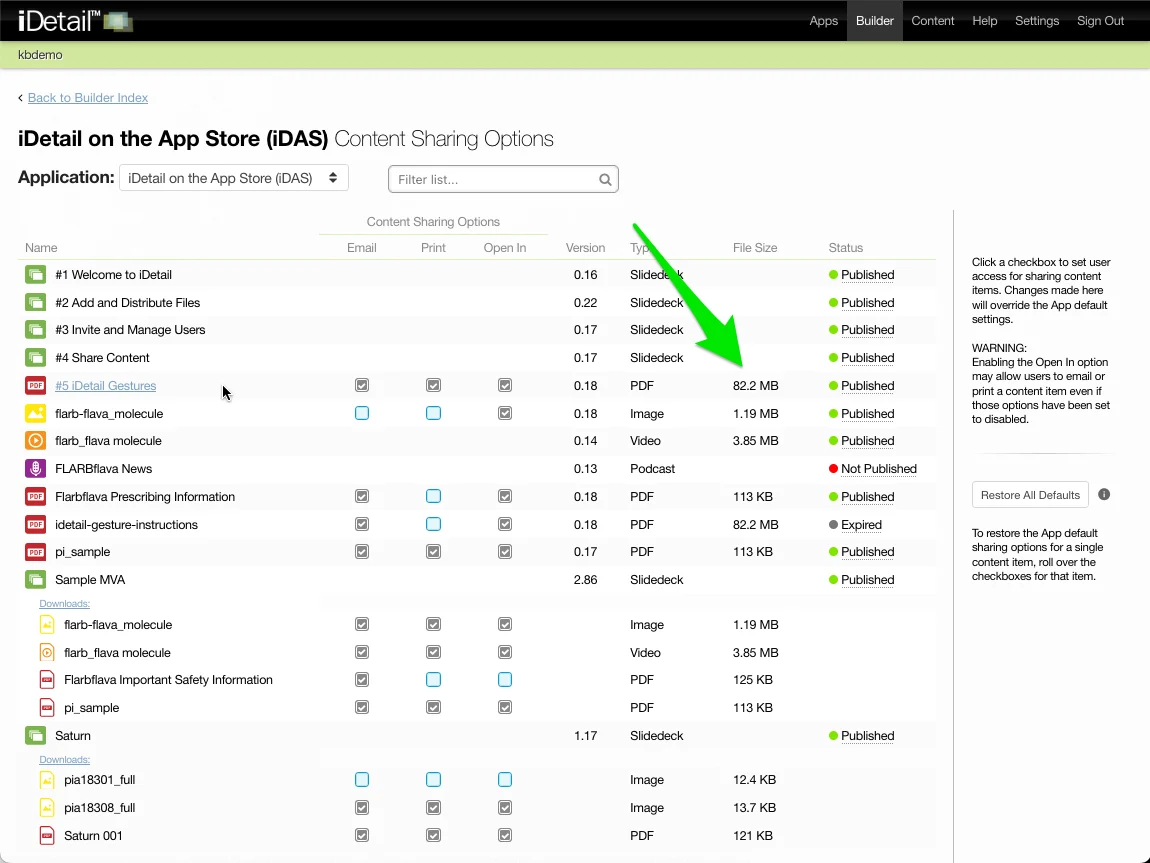
Task: Click the image icon for flarb-flava_molecule
Action: coord(36,413)
